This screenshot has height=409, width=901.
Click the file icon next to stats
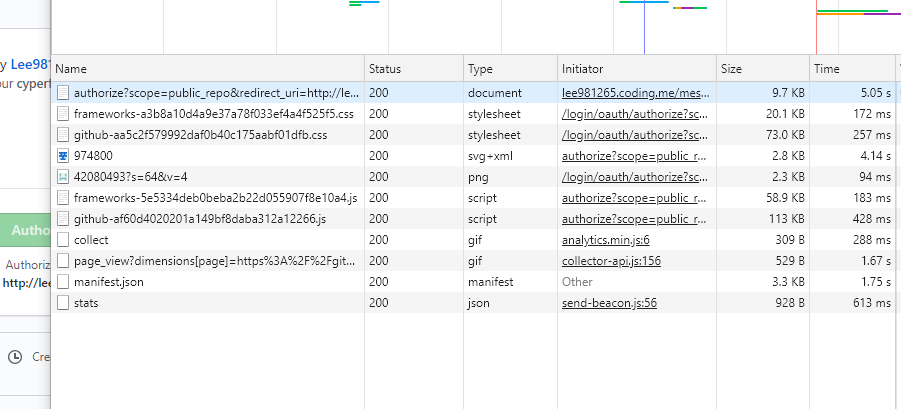pyautogui.click(x=64, y=303)
